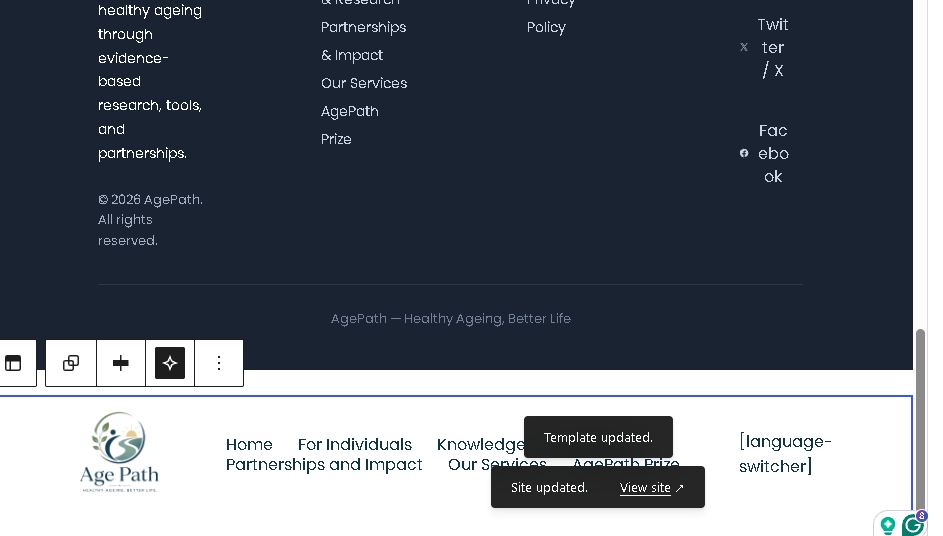Viewport: 943px width, 536px height.
Task: Click the Twitter X social icon
Action: 744,47
